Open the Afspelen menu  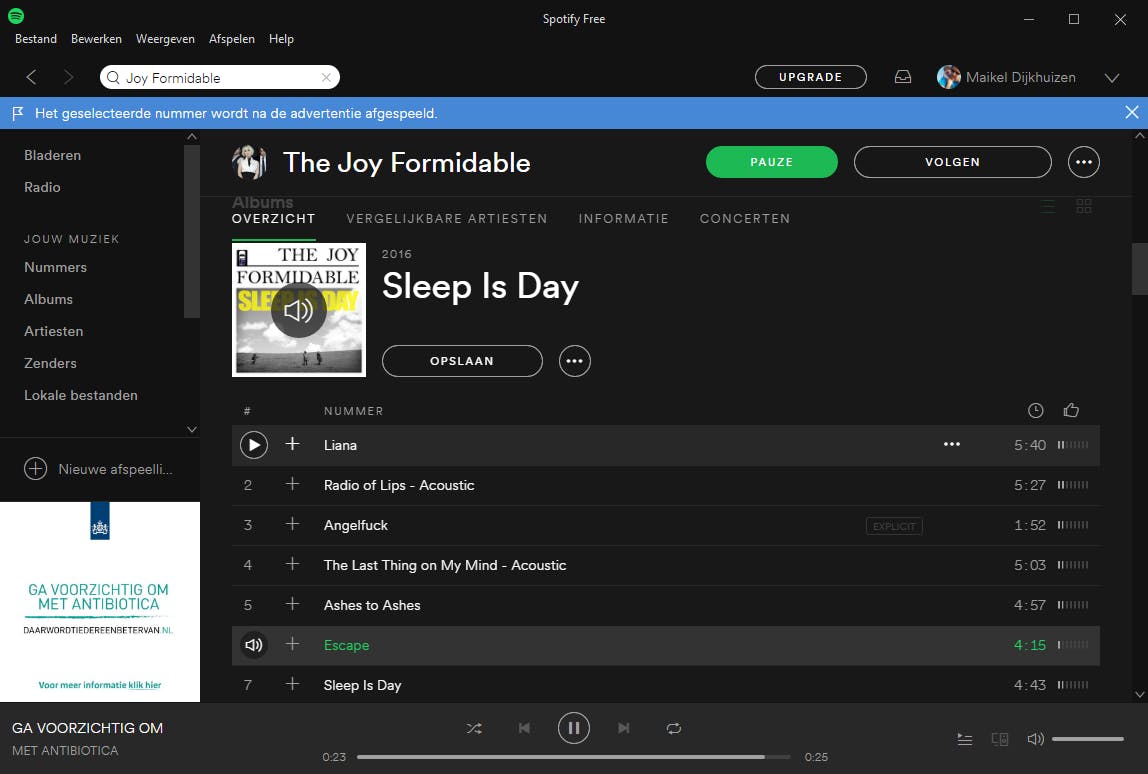pyautogui.click(x=231, y=39)
